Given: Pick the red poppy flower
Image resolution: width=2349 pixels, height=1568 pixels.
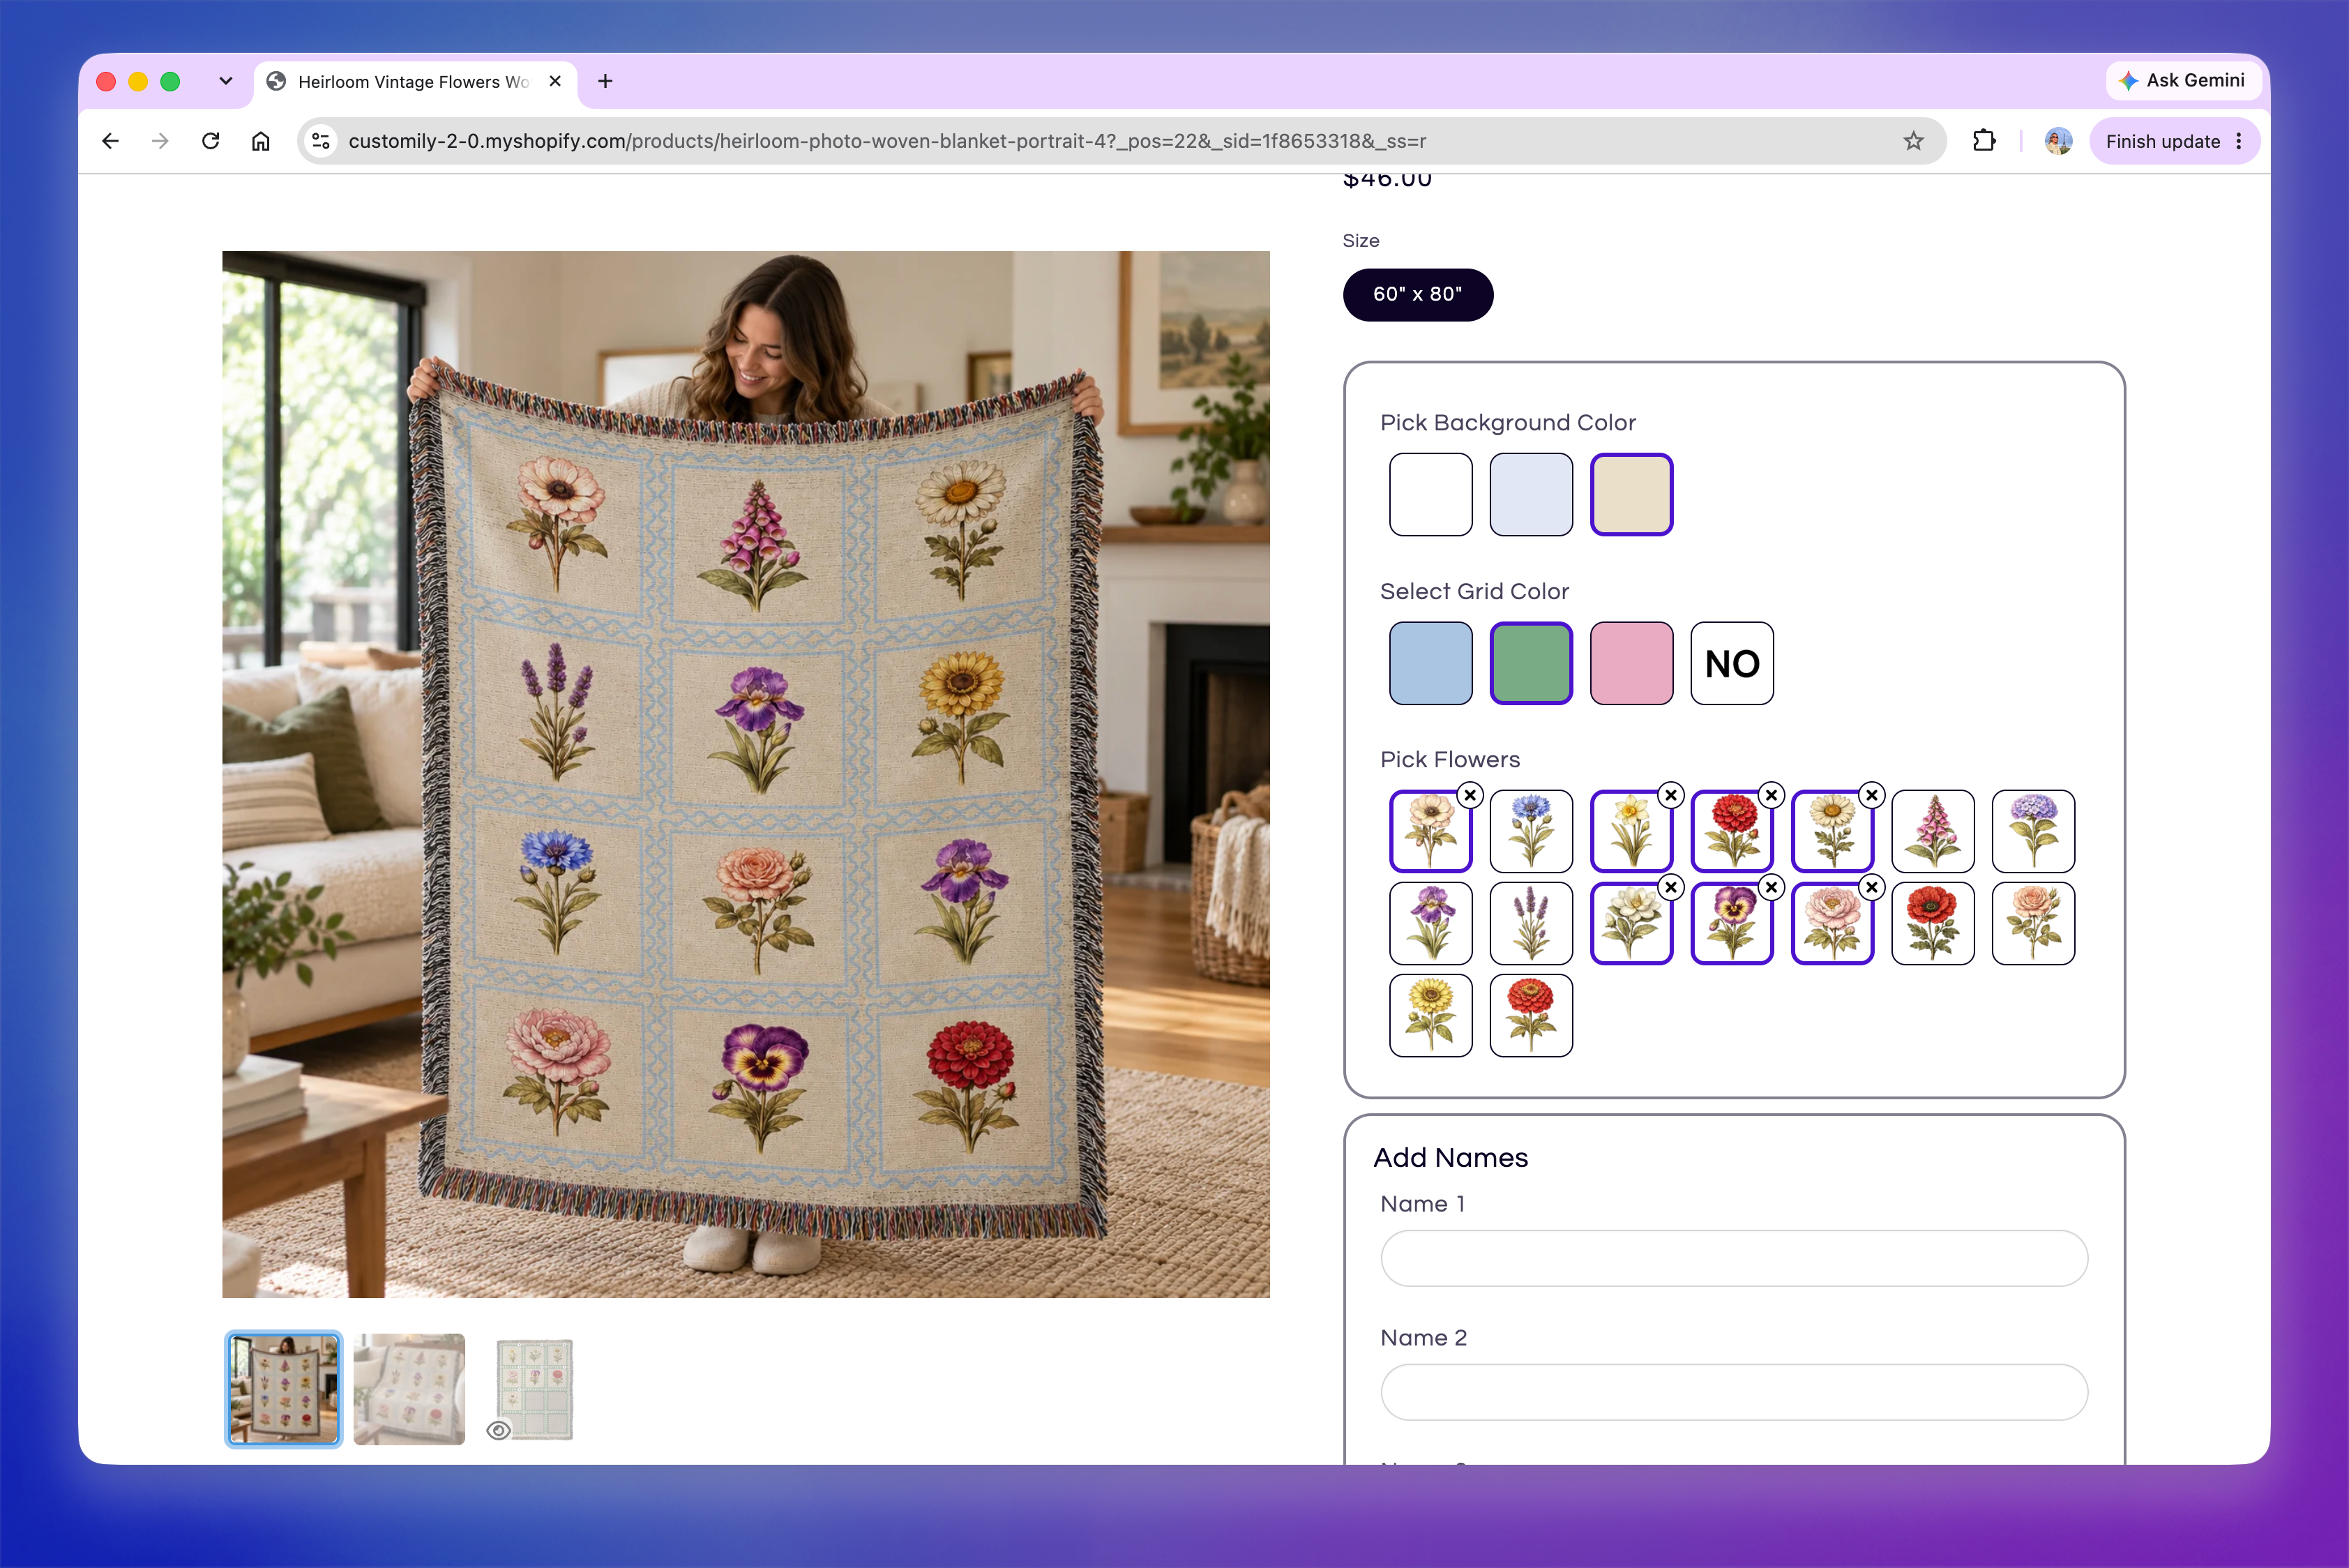Looking at the screenshot, I should [x=1932, y=923].
